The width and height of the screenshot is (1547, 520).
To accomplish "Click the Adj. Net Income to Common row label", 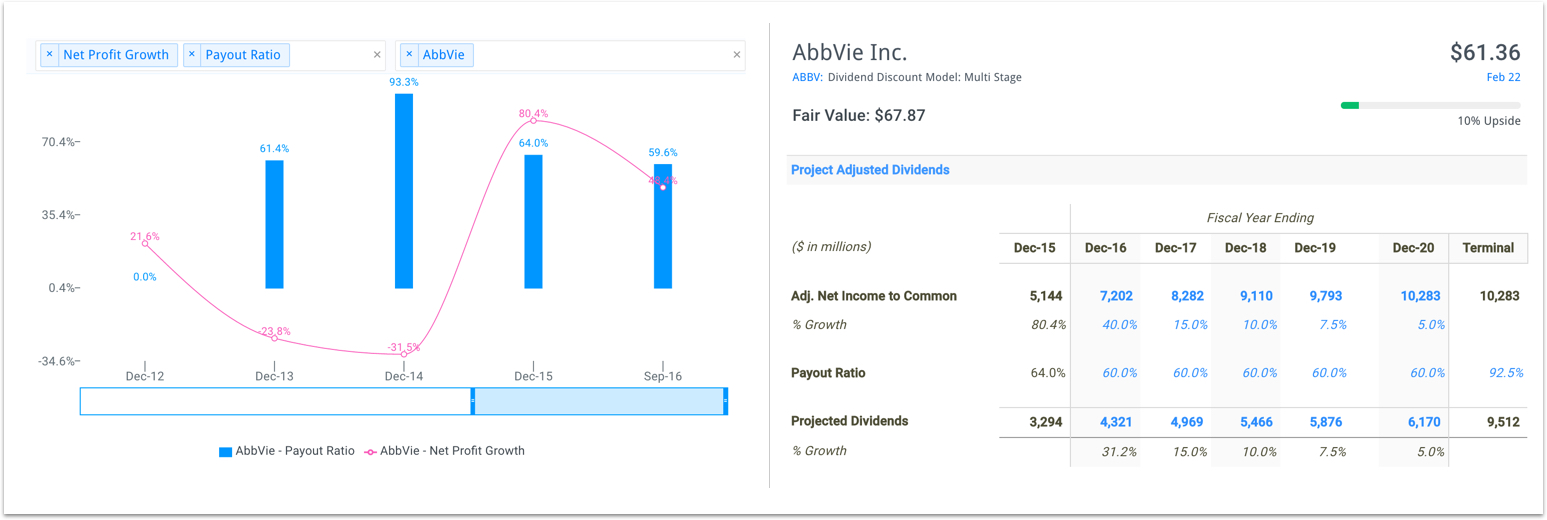I will (x=874, y=296).
